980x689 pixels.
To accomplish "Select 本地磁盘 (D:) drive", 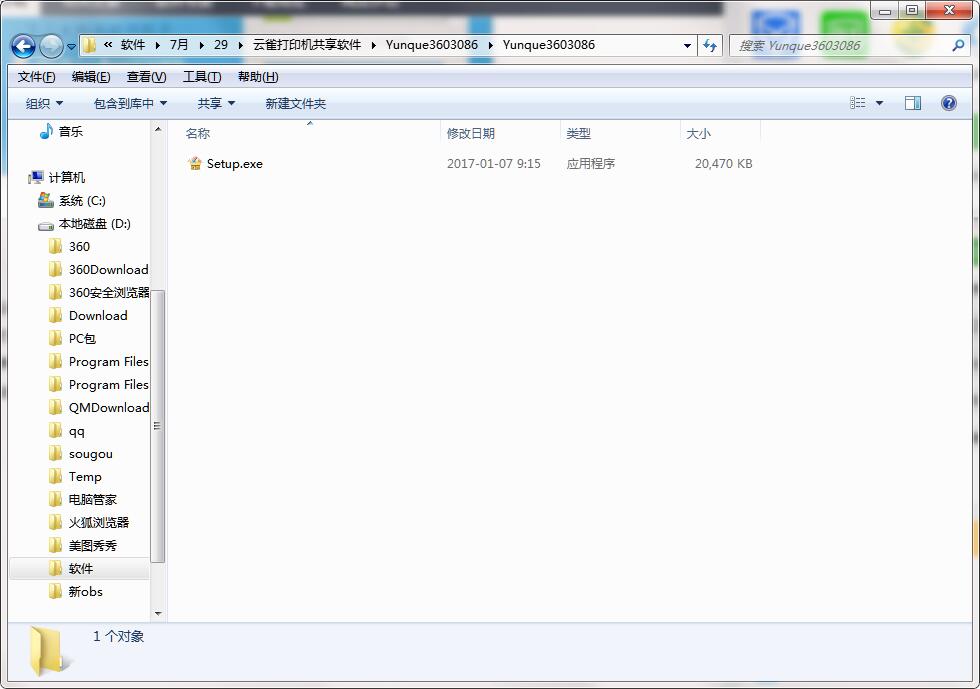I will click(94, 224).
